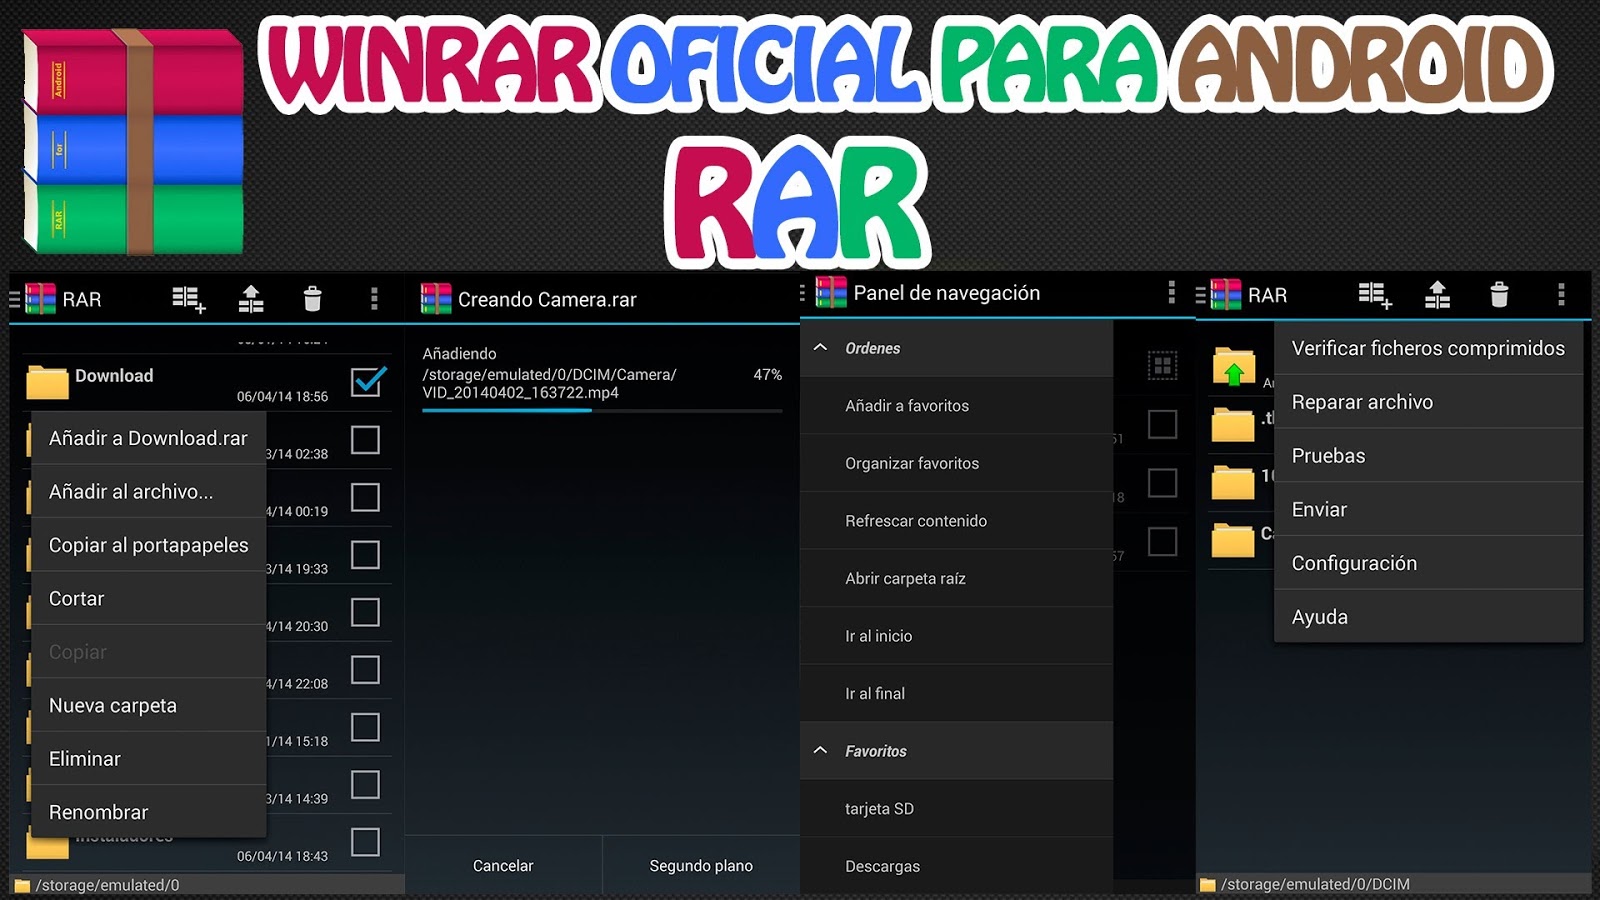
Task: Open the Descargas favorite
Action: point(957,866)
